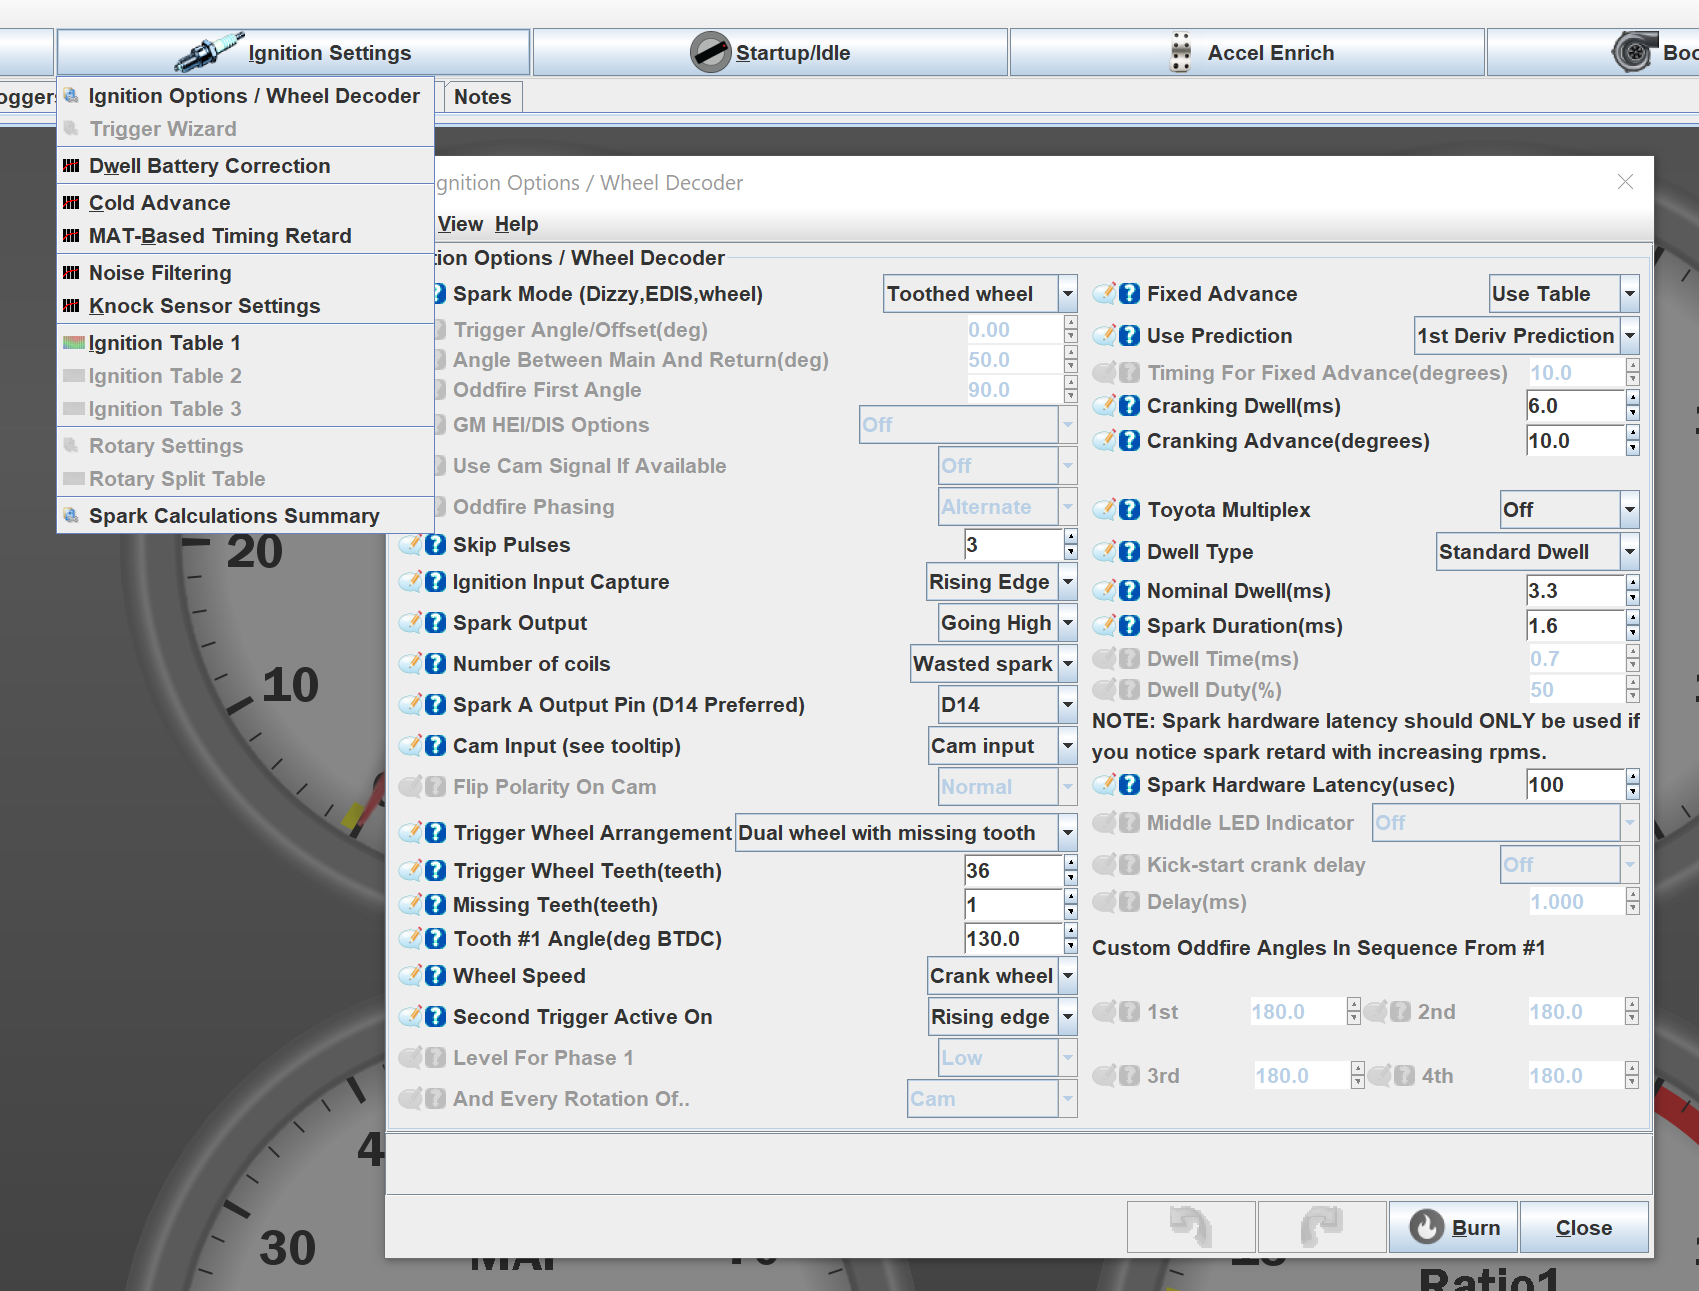
Task: Click the turbo icon in the Boost toolbar button
Action: 1633,52
